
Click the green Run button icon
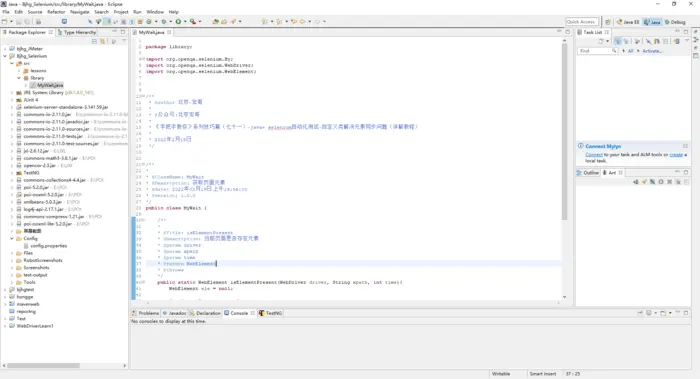pos(178,21)
